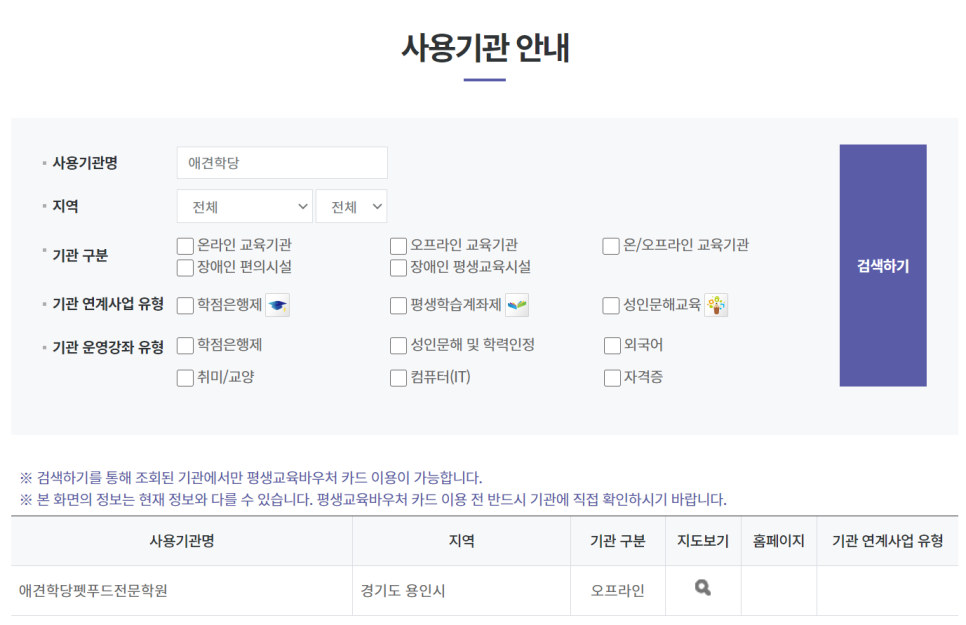Select the 장애인 편의시설 checkbox
The height and width of the screenshot is (625, 966).
[x=185, y=268]
